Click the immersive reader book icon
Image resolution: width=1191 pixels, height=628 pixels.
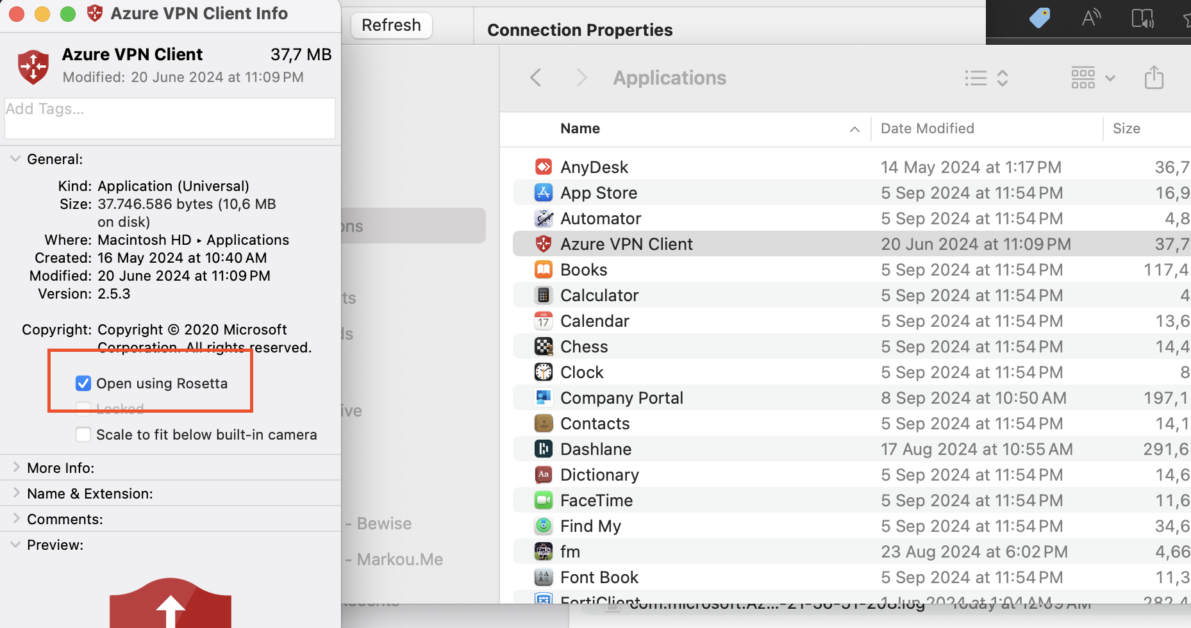(x=1142, y=18)
